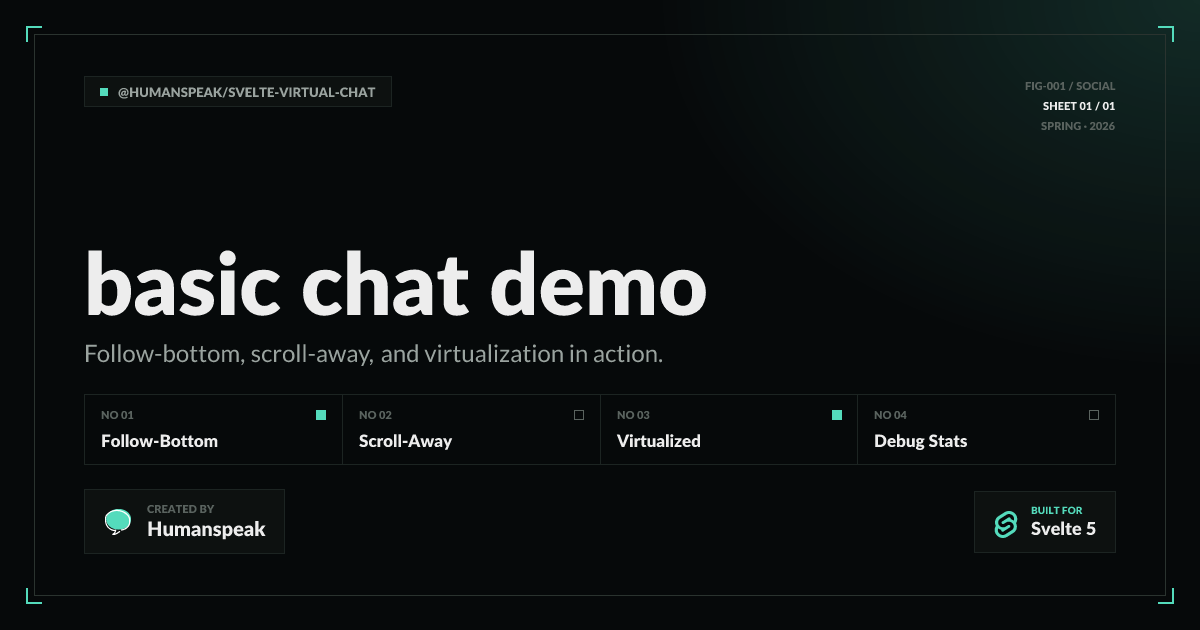Select the Scroll-Away feature card
1200x630 pixels.
[471, 429]
